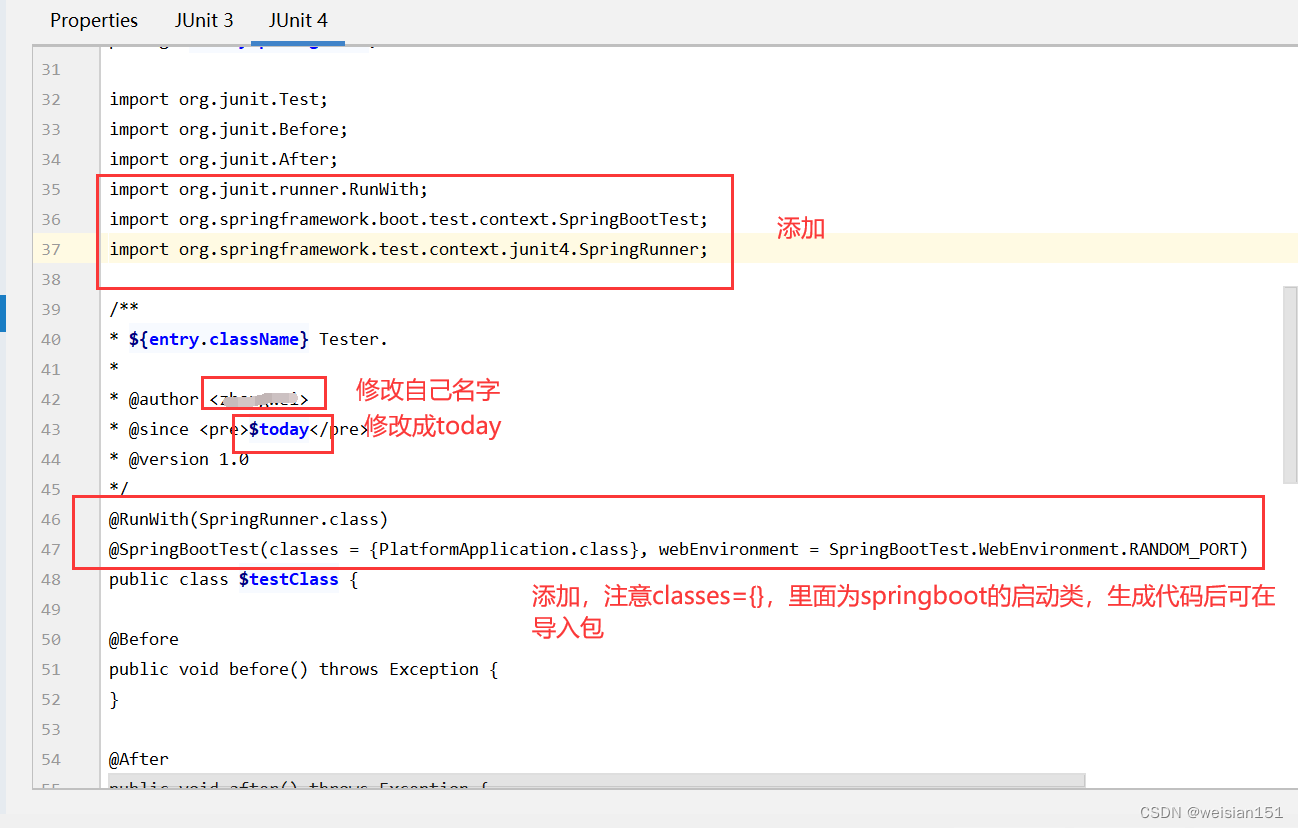Click '@RunWith(SpringRunner.class)' annotation
Viewport: 1298px width, 828px height.
tap(249, 519)
